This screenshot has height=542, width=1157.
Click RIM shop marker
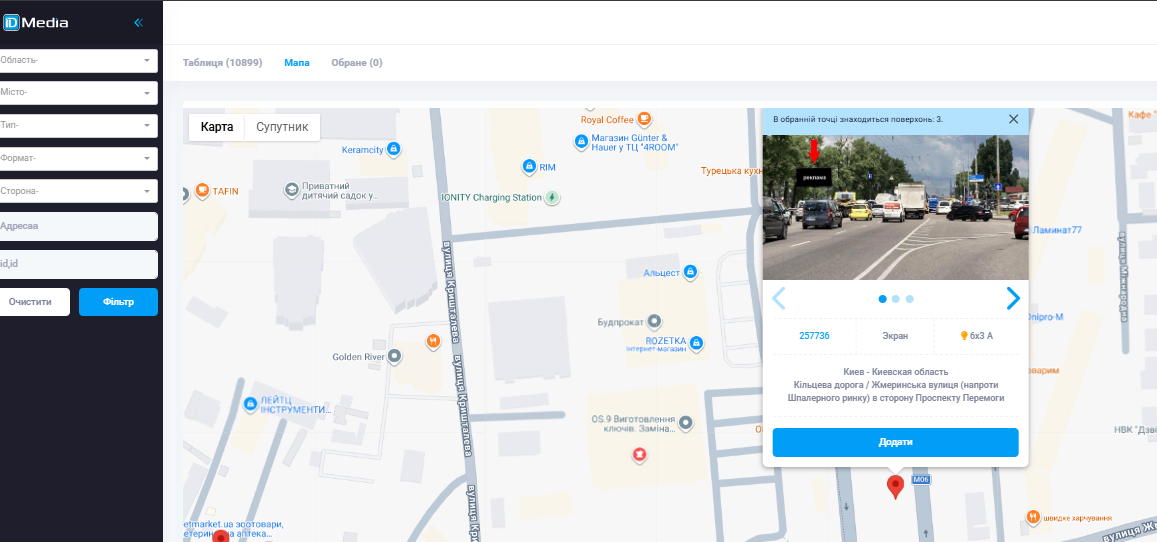(528, 167)
